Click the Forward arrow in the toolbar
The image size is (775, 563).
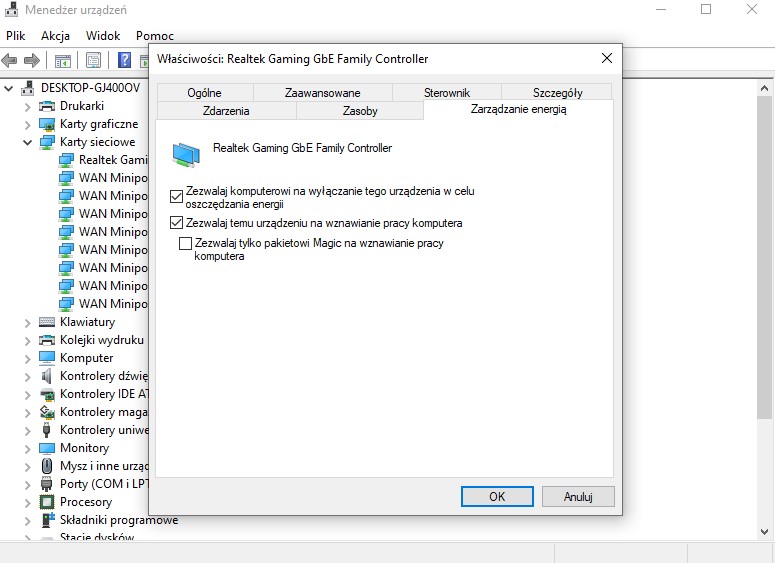[32, 60]
